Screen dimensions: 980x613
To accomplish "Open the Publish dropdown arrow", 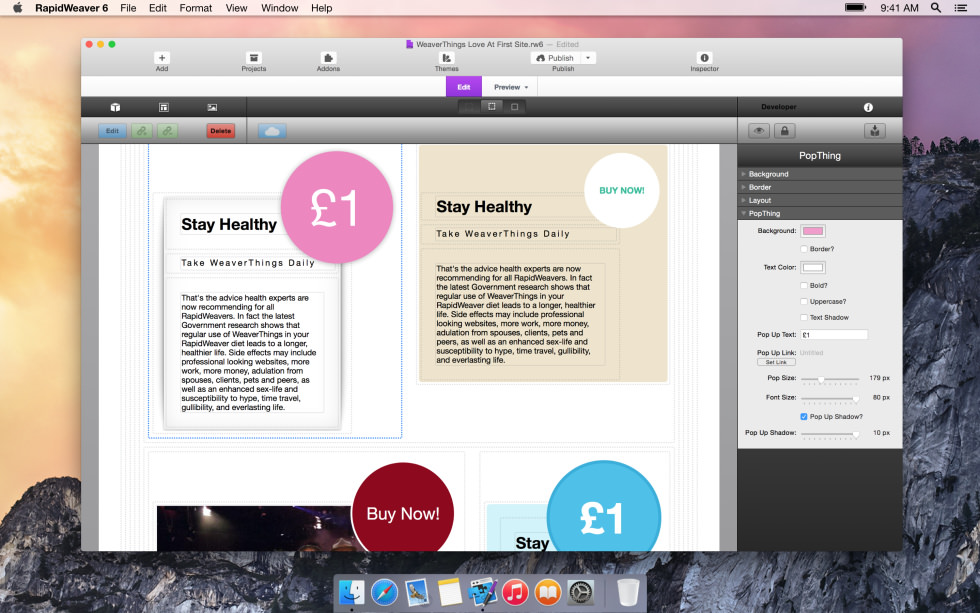I will coord(588,58).
